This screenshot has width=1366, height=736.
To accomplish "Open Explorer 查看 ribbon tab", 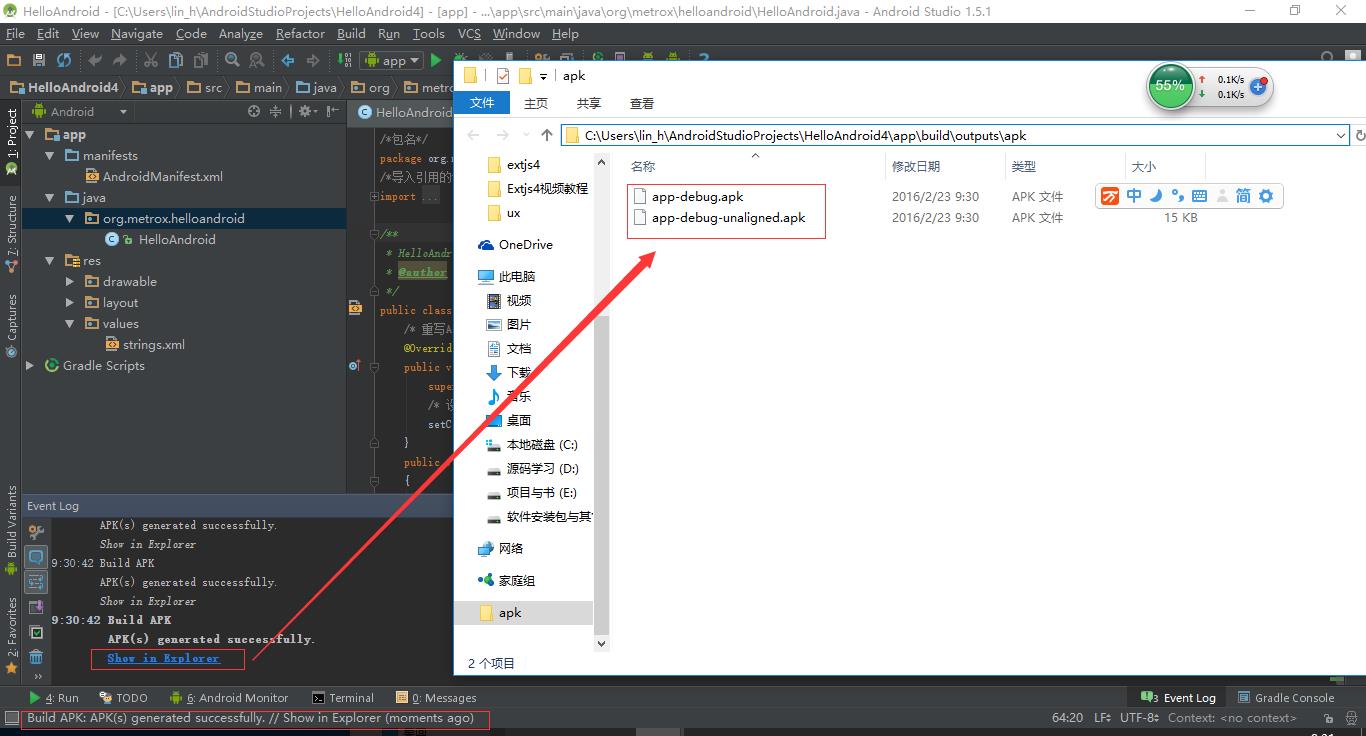I will (642, 103).
